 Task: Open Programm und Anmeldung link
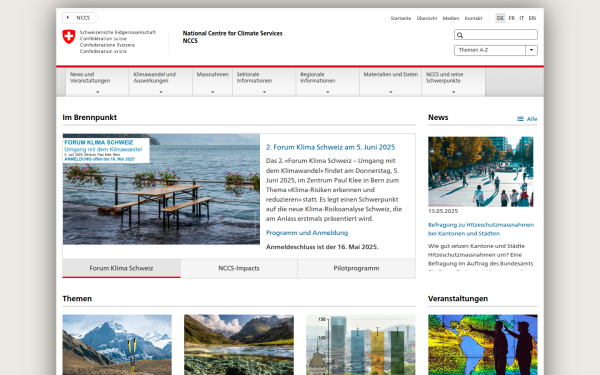tap(307, 233)
